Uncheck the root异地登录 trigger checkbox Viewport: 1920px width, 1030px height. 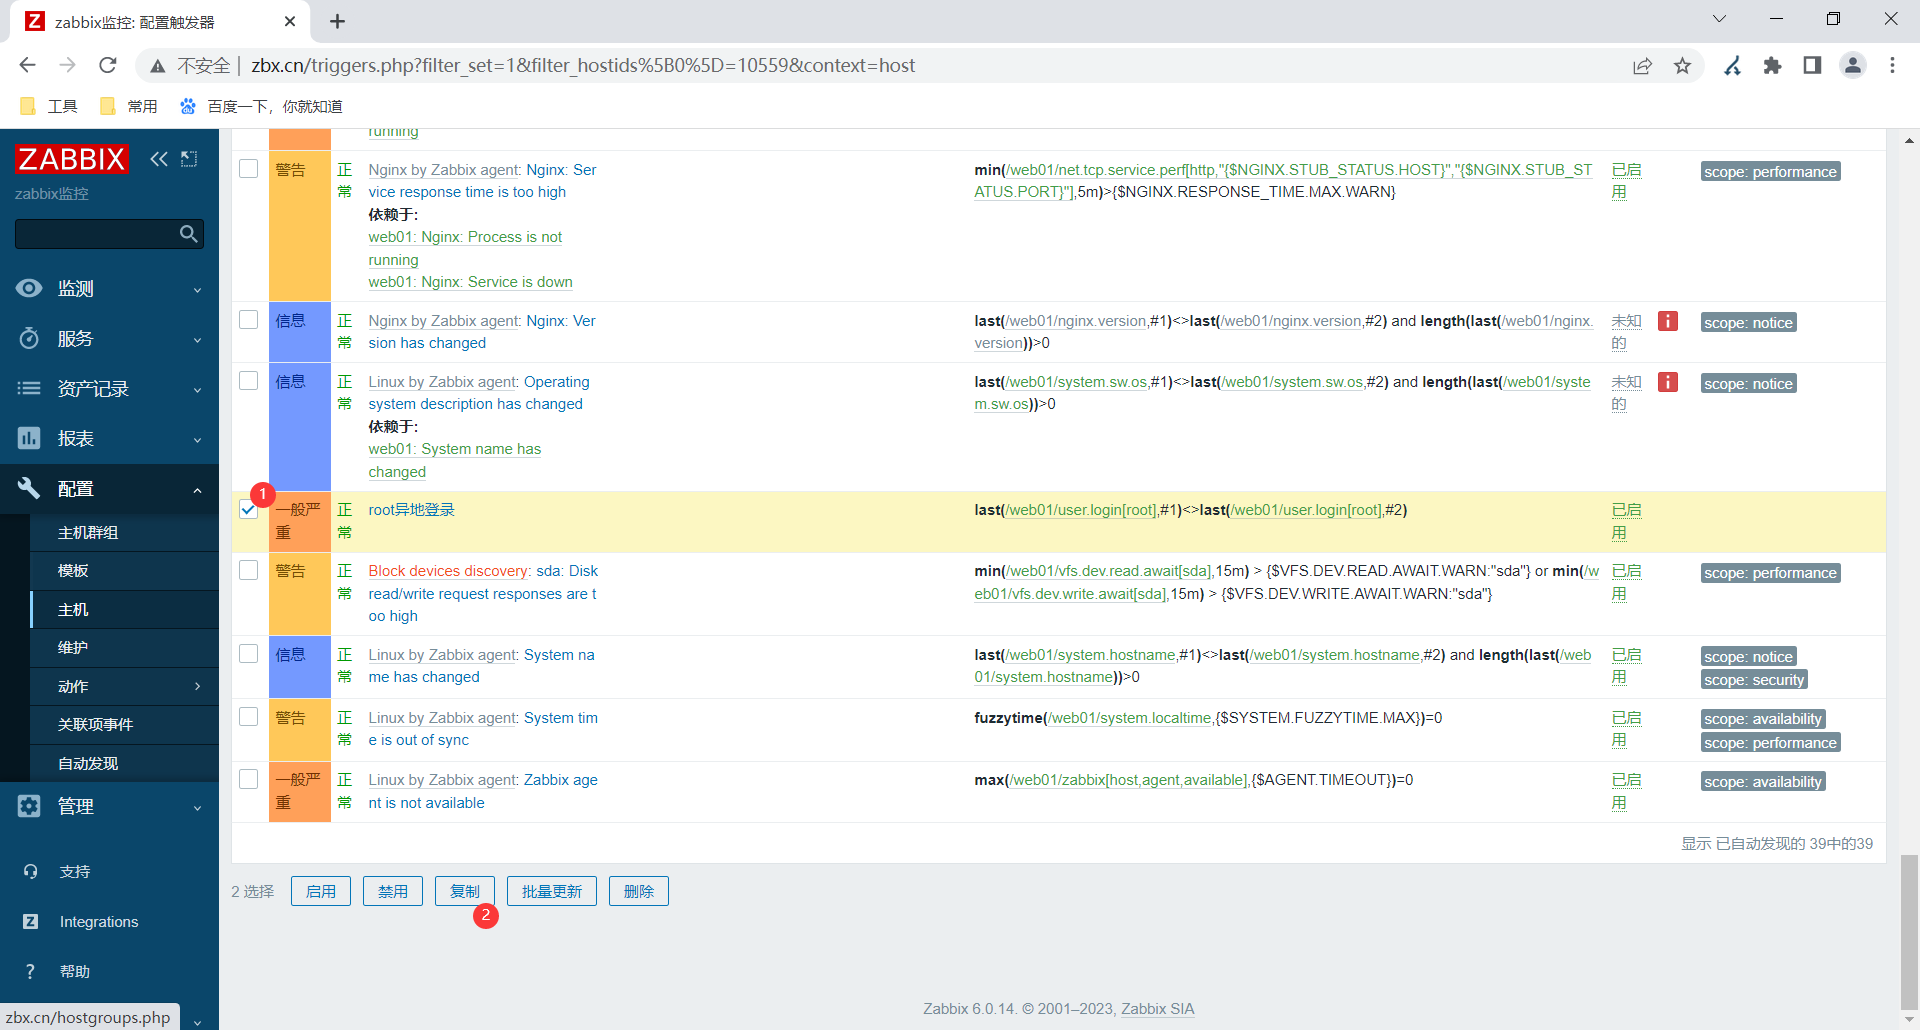point(249,509)
